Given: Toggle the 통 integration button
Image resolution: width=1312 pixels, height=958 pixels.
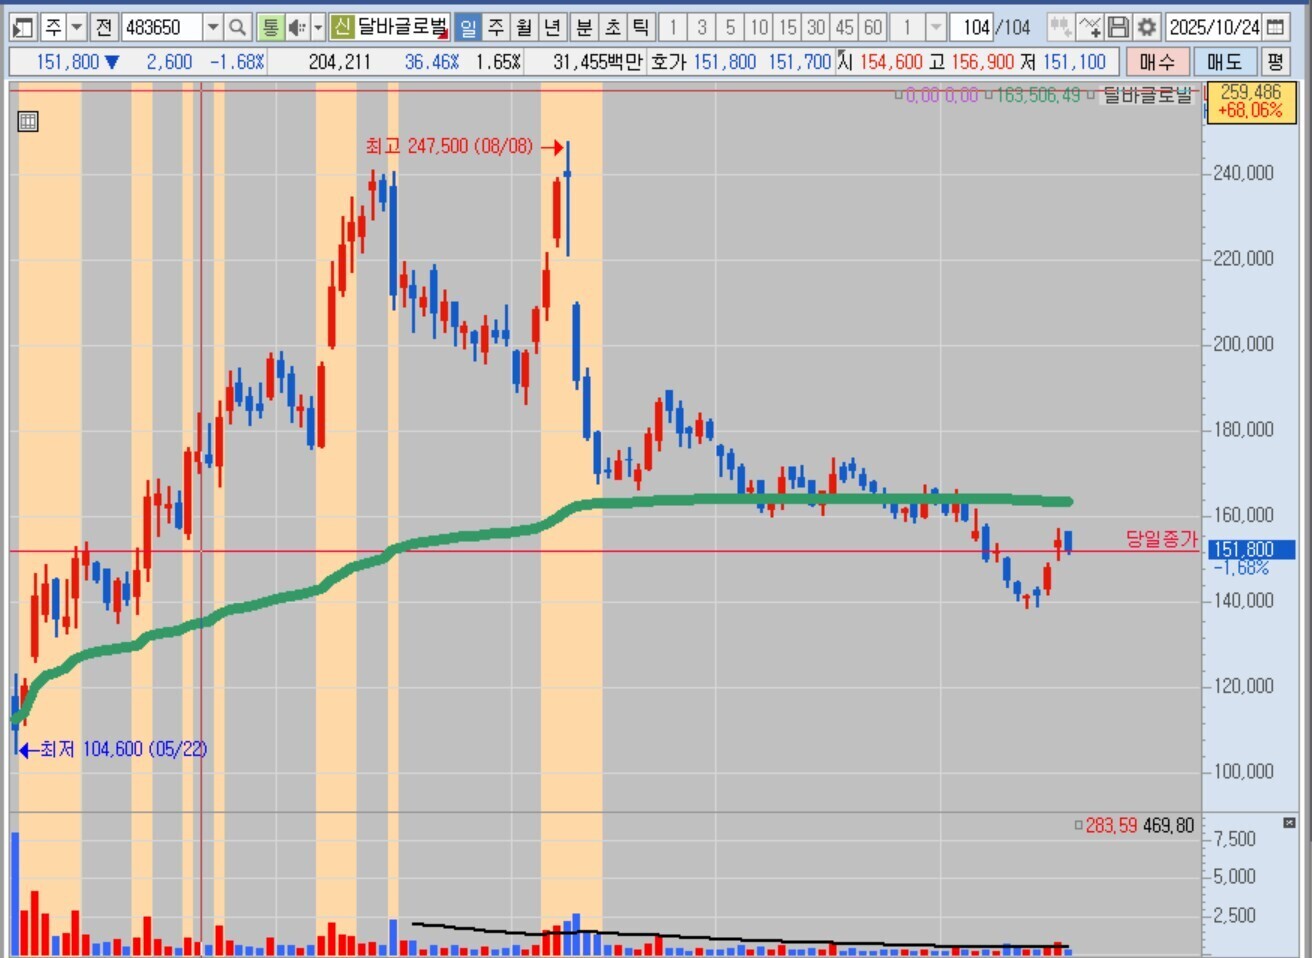Looking at the screenshot, I should point(270,27).
